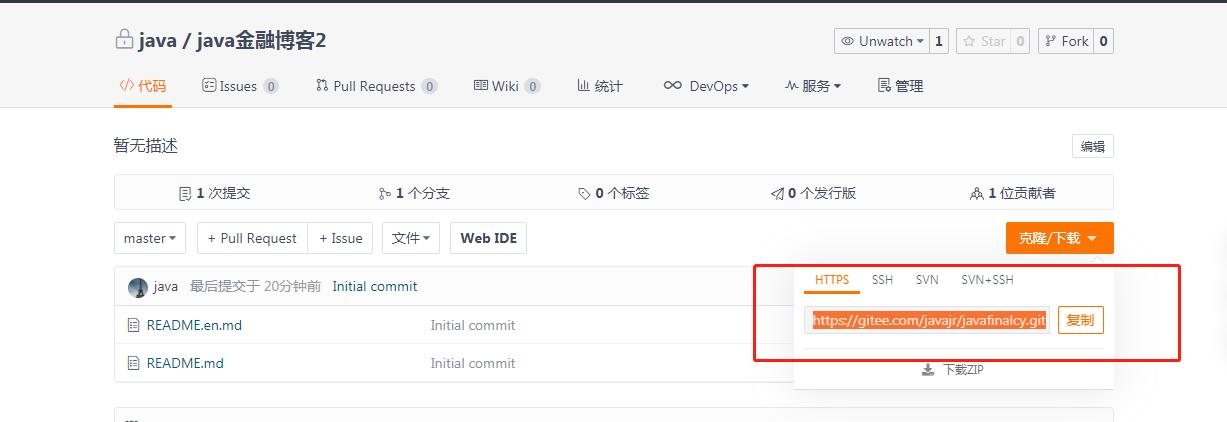Fork the repository
The height and width of the screenshot is (422, 1227).
[x=1066, y=41]
